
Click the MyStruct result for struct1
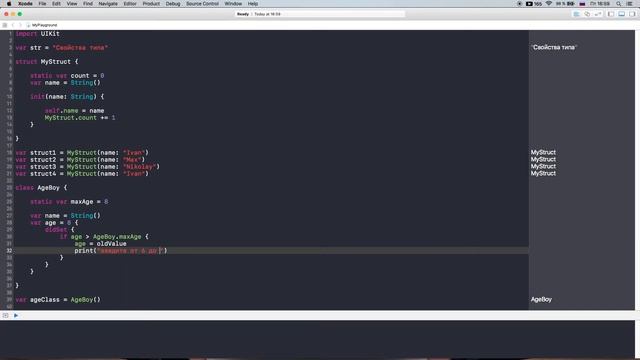[x=543, y=152]
